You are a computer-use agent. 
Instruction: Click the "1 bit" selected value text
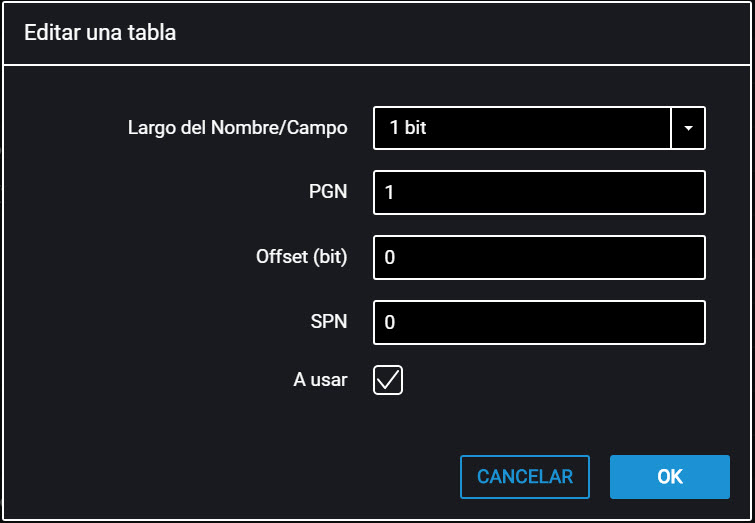coord(408,128)
